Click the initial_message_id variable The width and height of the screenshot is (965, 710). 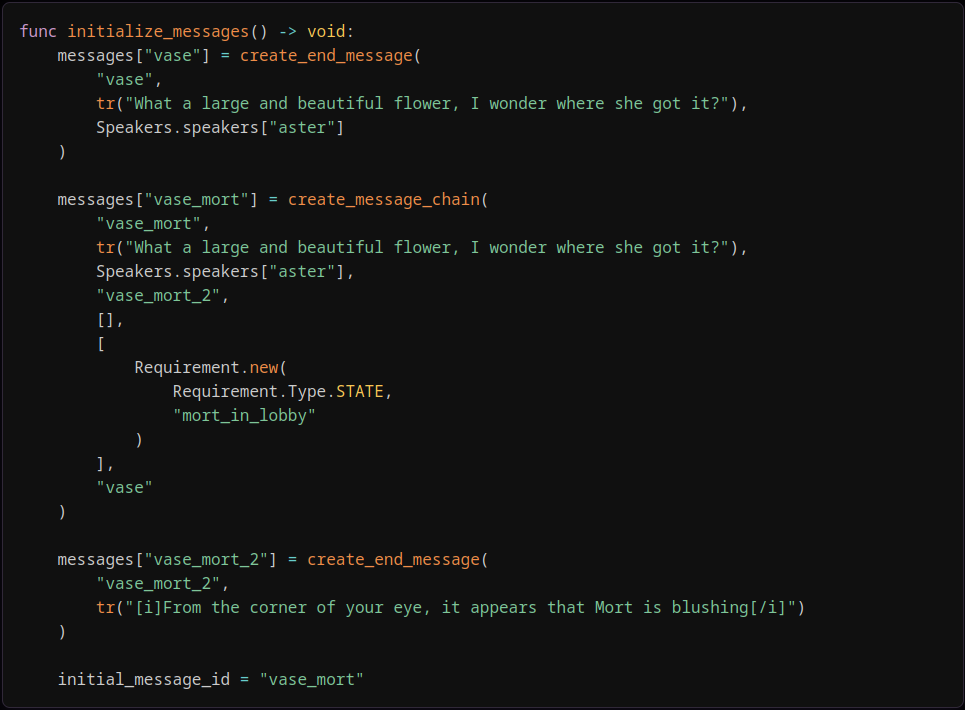144,679
